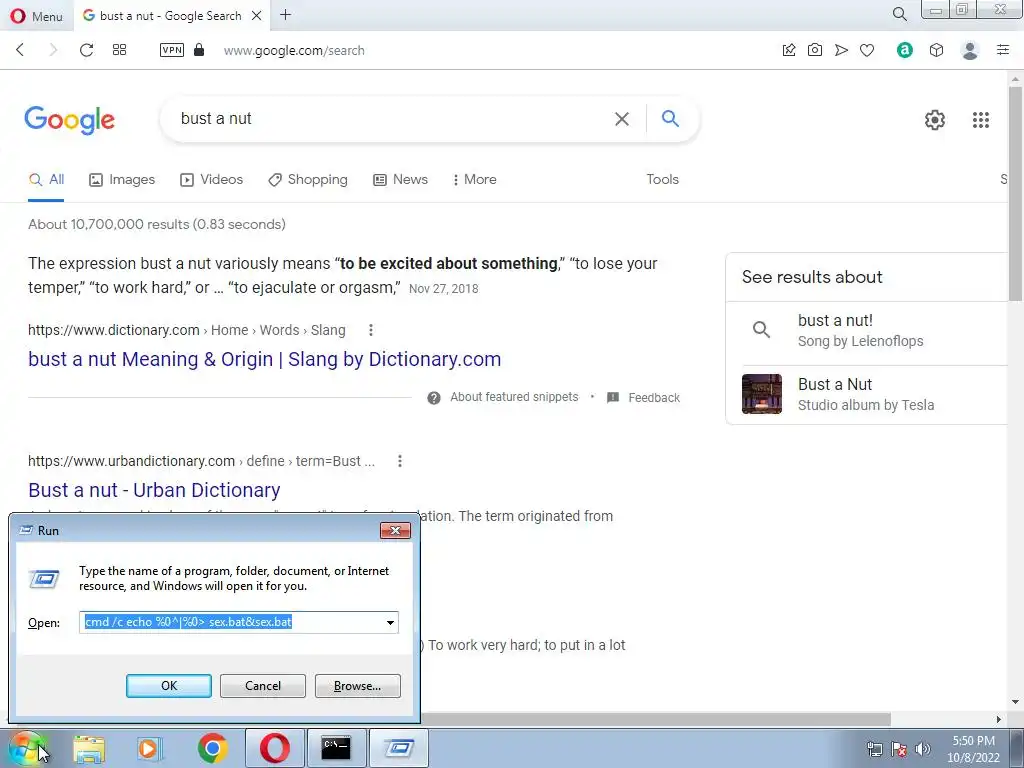Screen dimensions: 1024x768
Task: Switch to the News tab
Action: [400, 180]
